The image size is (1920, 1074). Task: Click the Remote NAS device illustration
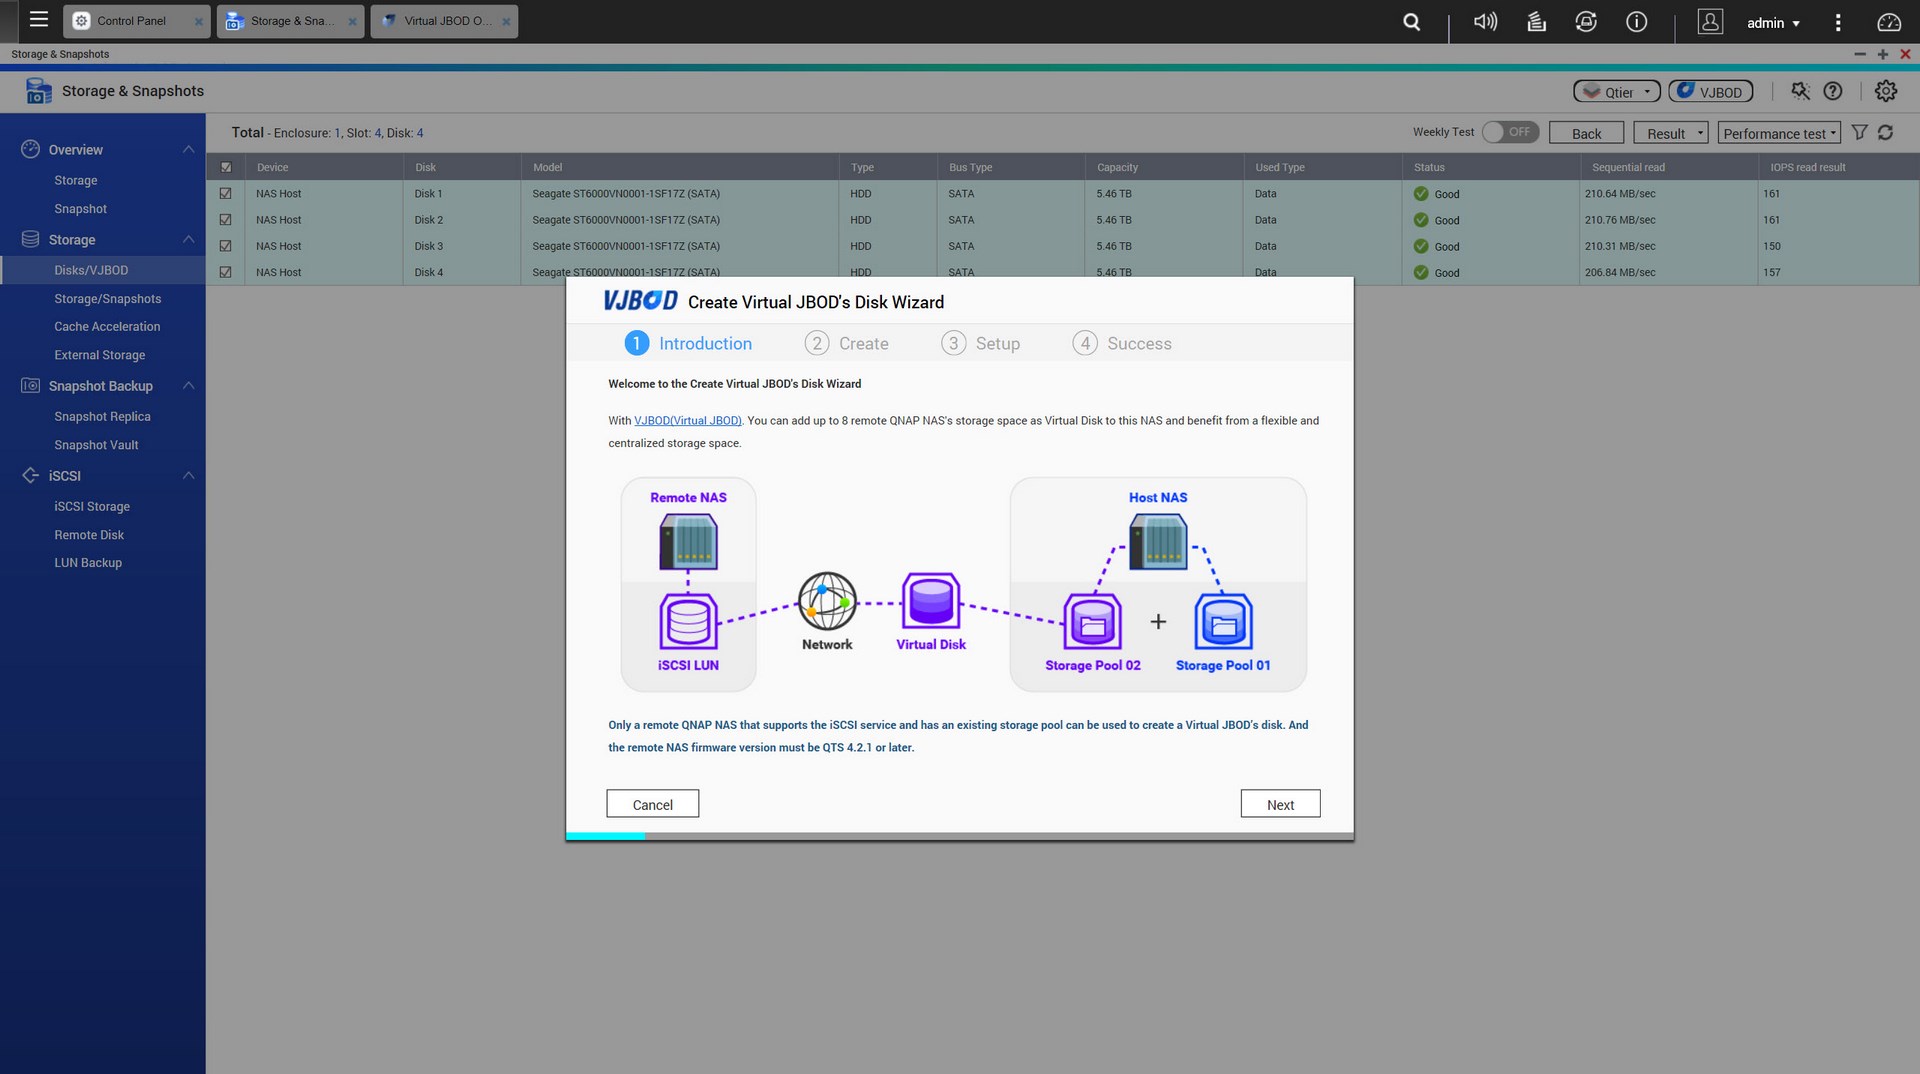coord(688,541)
